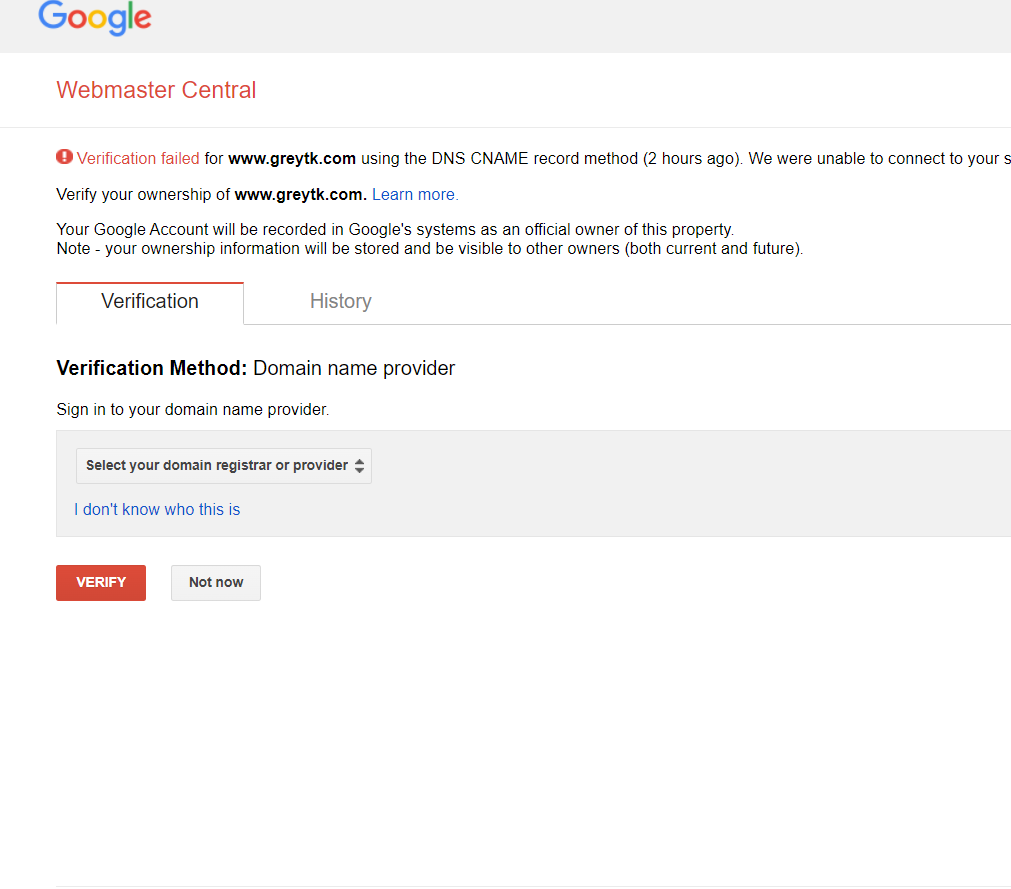Click the 'Your Google Account will be recorded' sentence
The image size is (1011, 889).
click(395, 230)
